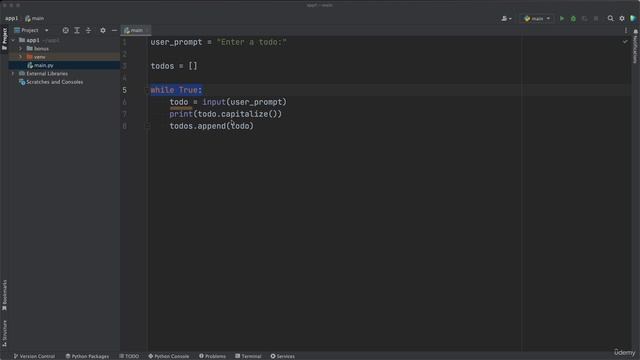Open Problems tool window
The image size is (640, 360).
pos(212,356)
